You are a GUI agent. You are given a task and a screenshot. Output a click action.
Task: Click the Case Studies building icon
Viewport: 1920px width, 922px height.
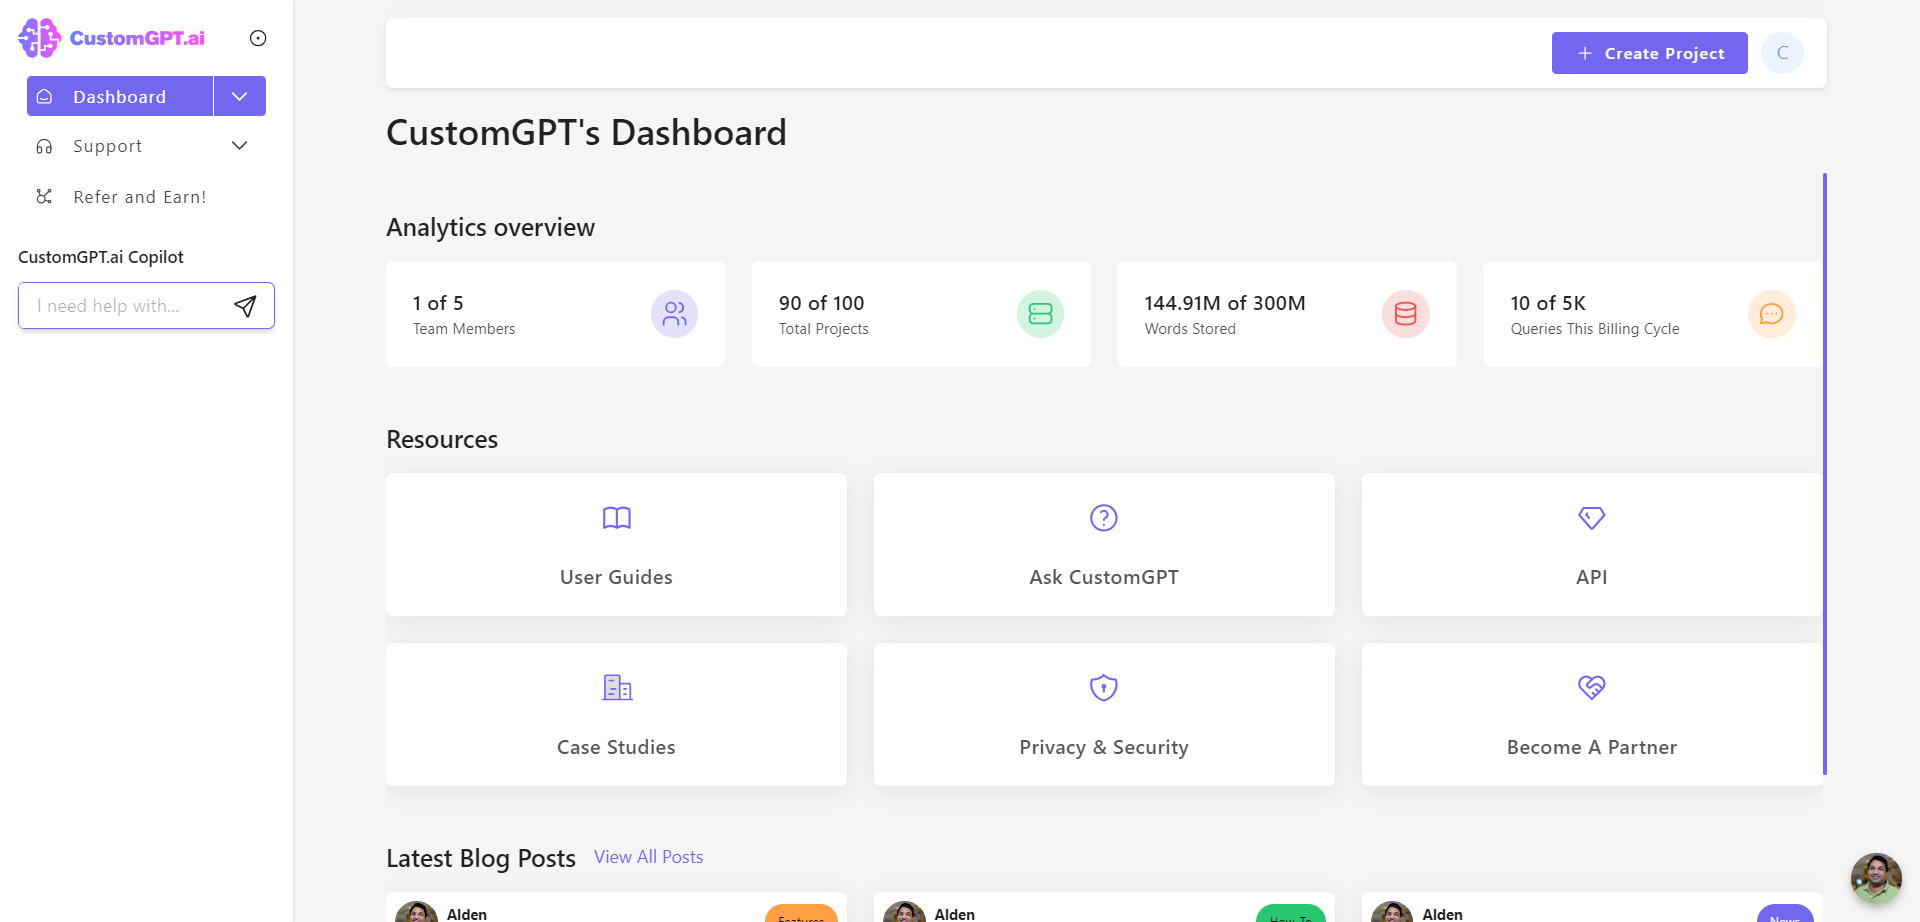(x=617, y=688)
